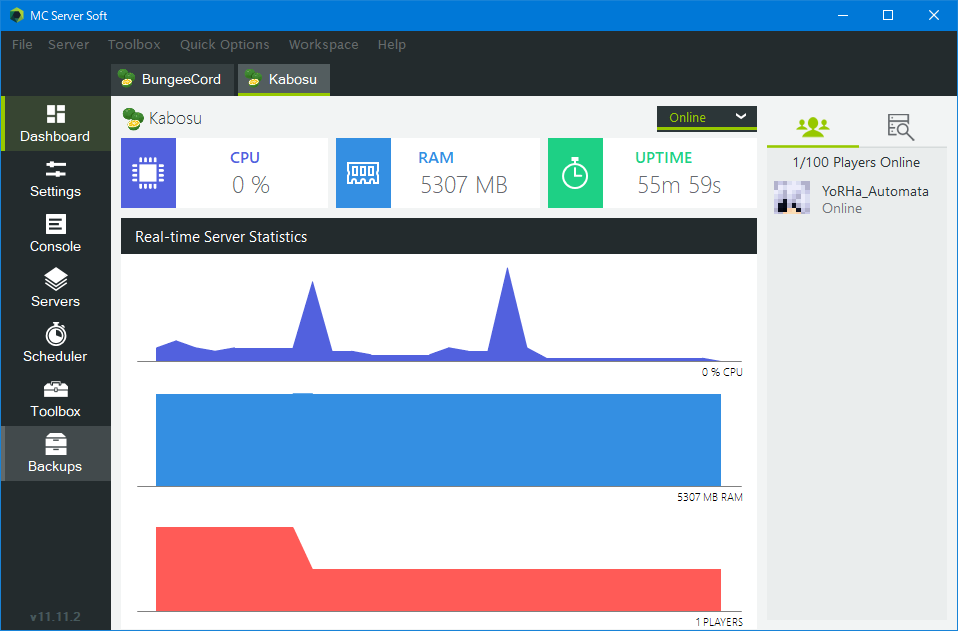Click the CPU chip icon tile

[148, 173]
